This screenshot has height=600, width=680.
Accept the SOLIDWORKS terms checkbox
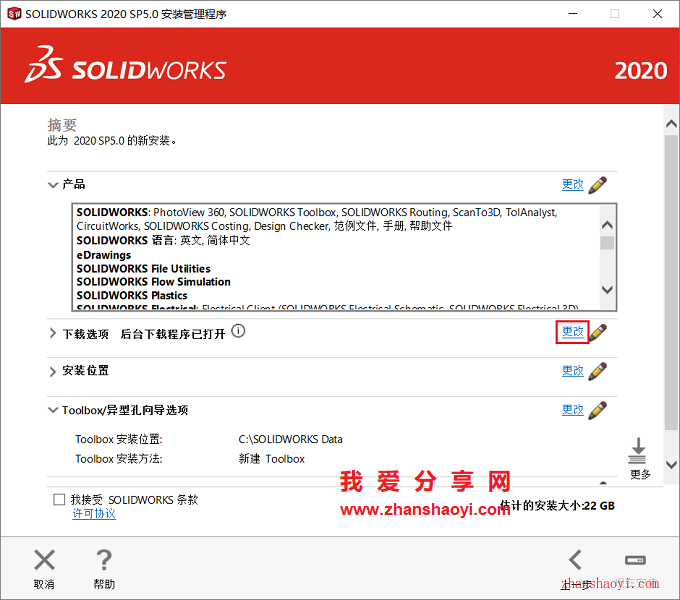click(59, 499)
